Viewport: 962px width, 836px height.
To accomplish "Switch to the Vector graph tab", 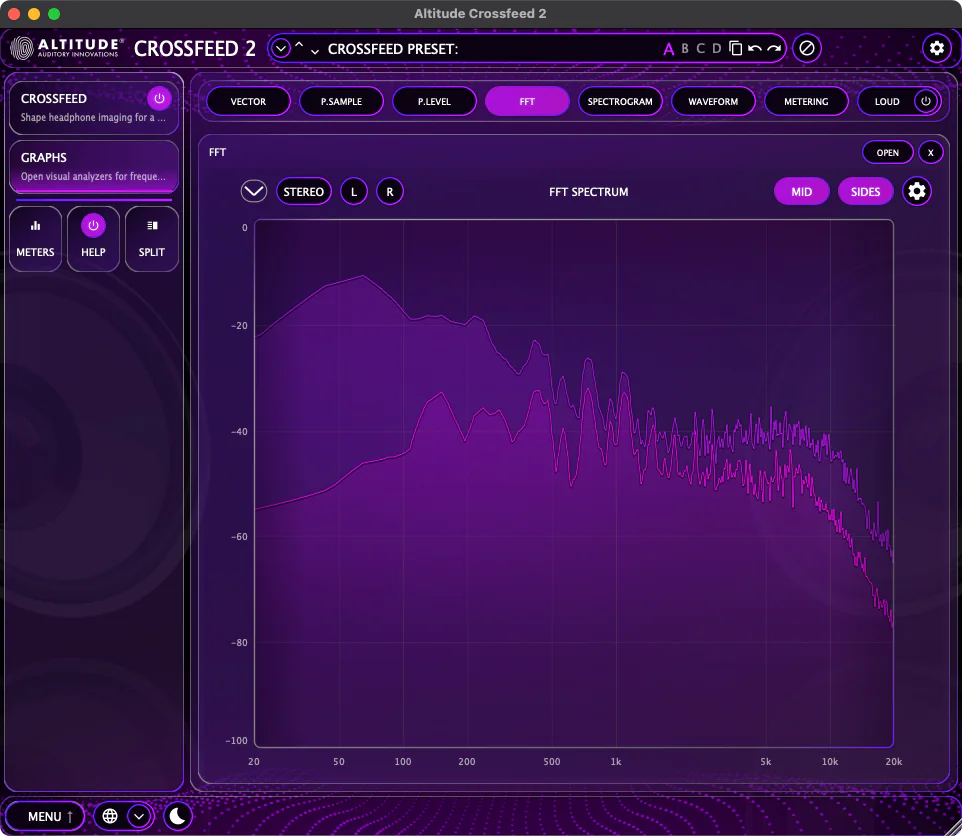I will click(248, 101).
